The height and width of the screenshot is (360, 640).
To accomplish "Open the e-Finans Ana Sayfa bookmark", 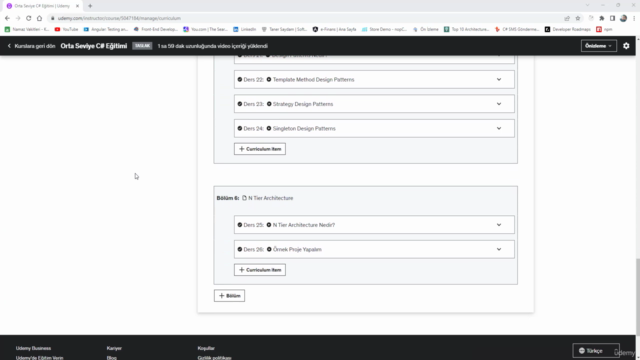I will (334, 29).
